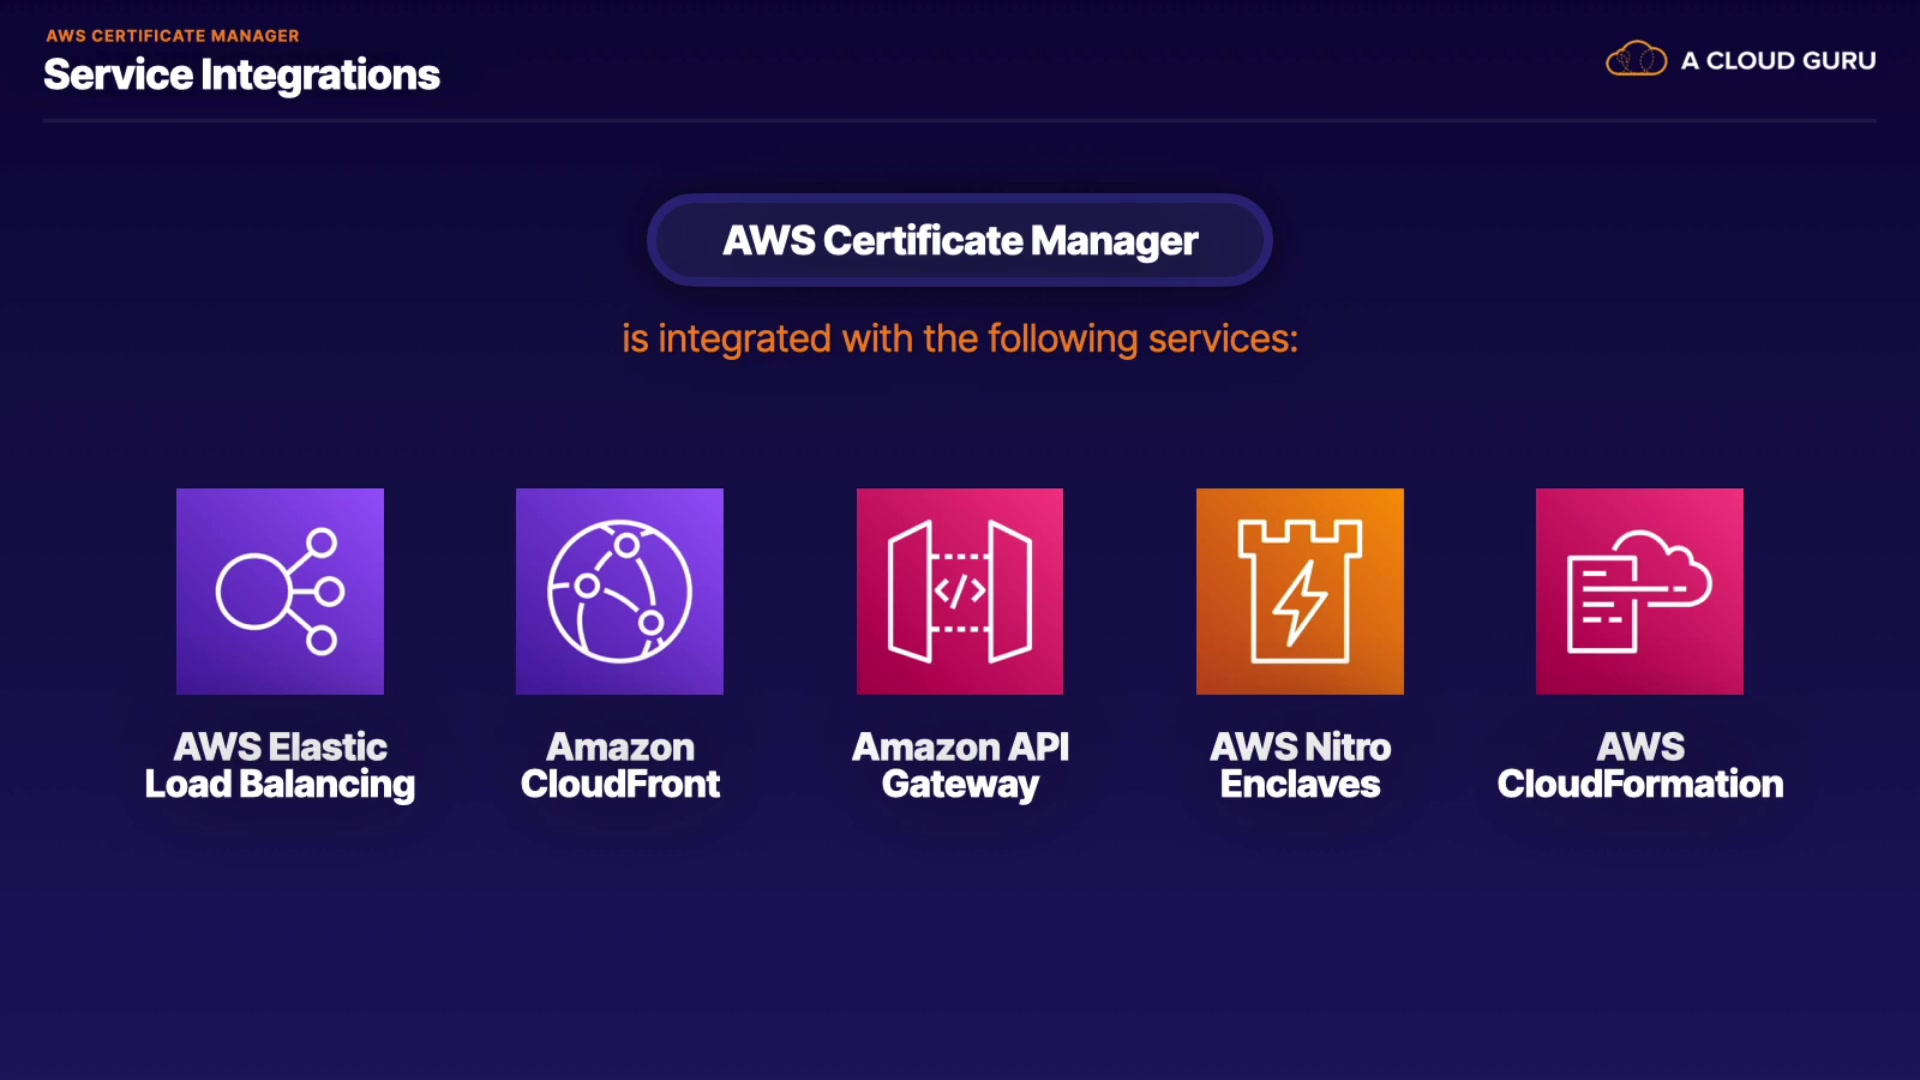This screenshot has height=1080, width=1920.
Task: Click the Amazon API Gateway icon
Action: [959, 591]
